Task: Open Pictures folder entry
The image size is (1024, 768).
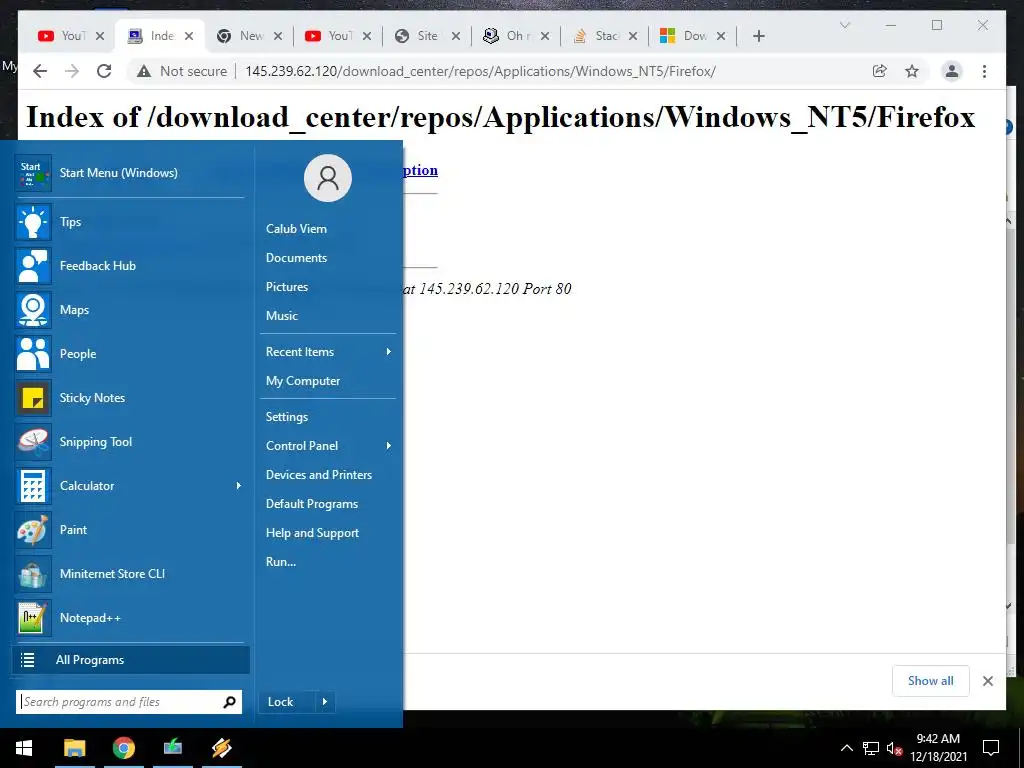Action: click(x=287, y=287)
